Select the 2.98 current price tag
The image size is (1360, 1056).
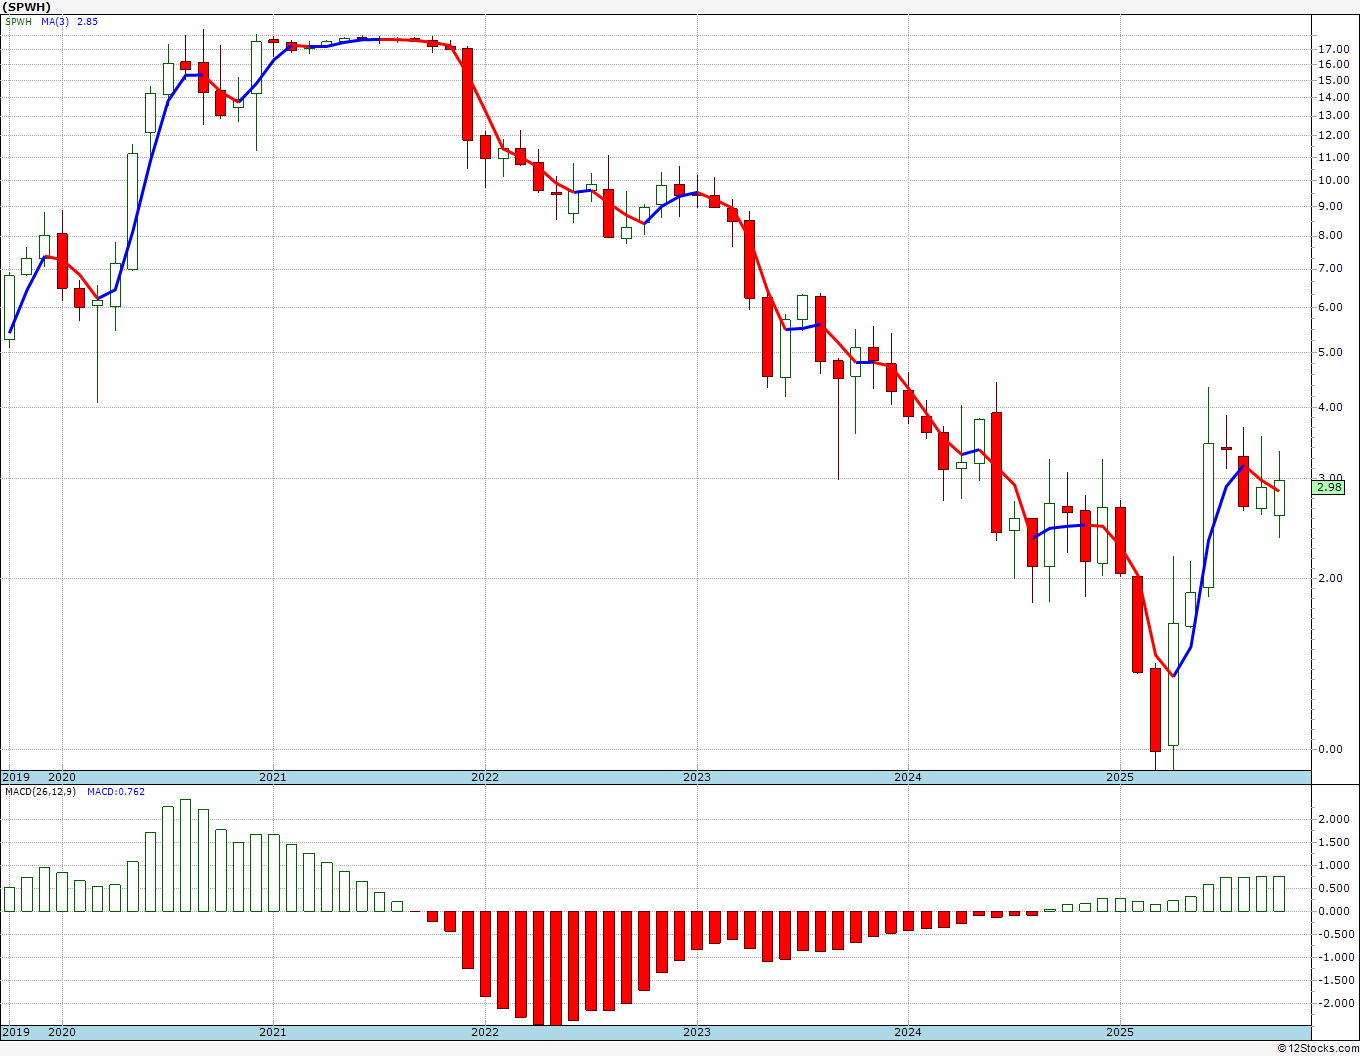click(x=1329, y=487)
